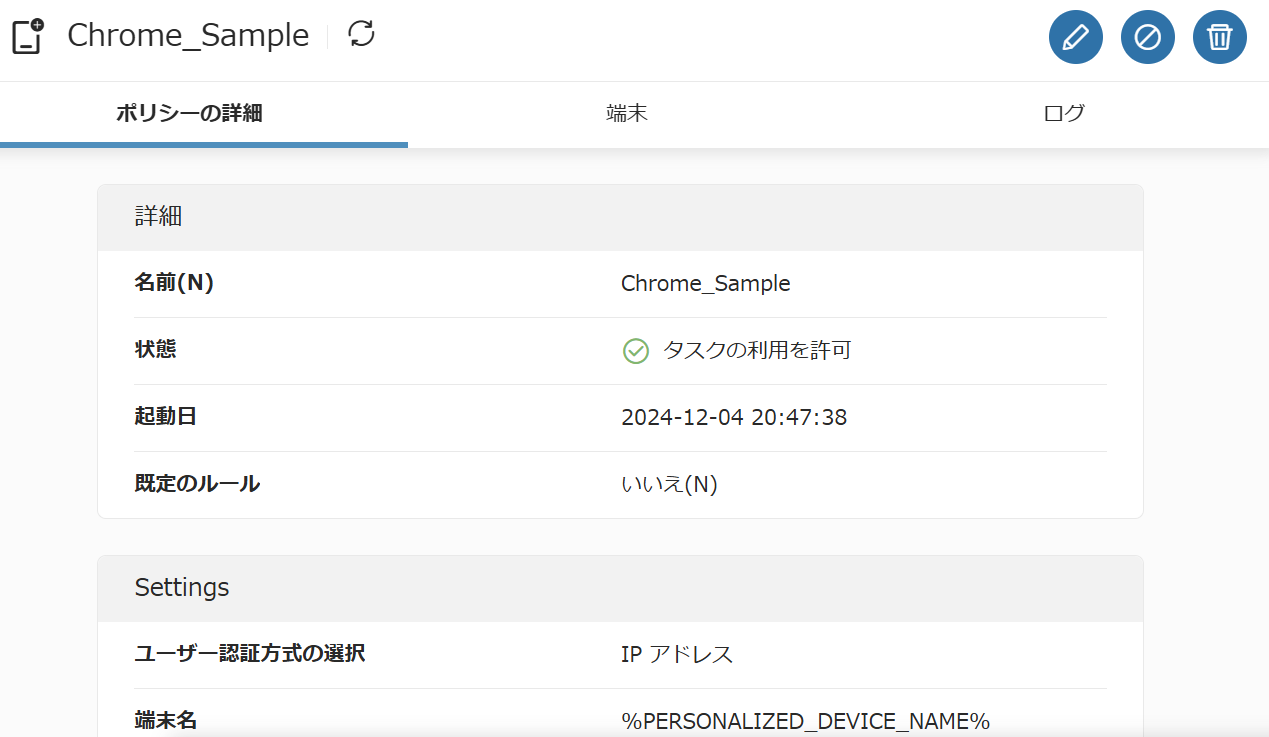Edit the policy with the pencil button

click(x=1075, y=38)
